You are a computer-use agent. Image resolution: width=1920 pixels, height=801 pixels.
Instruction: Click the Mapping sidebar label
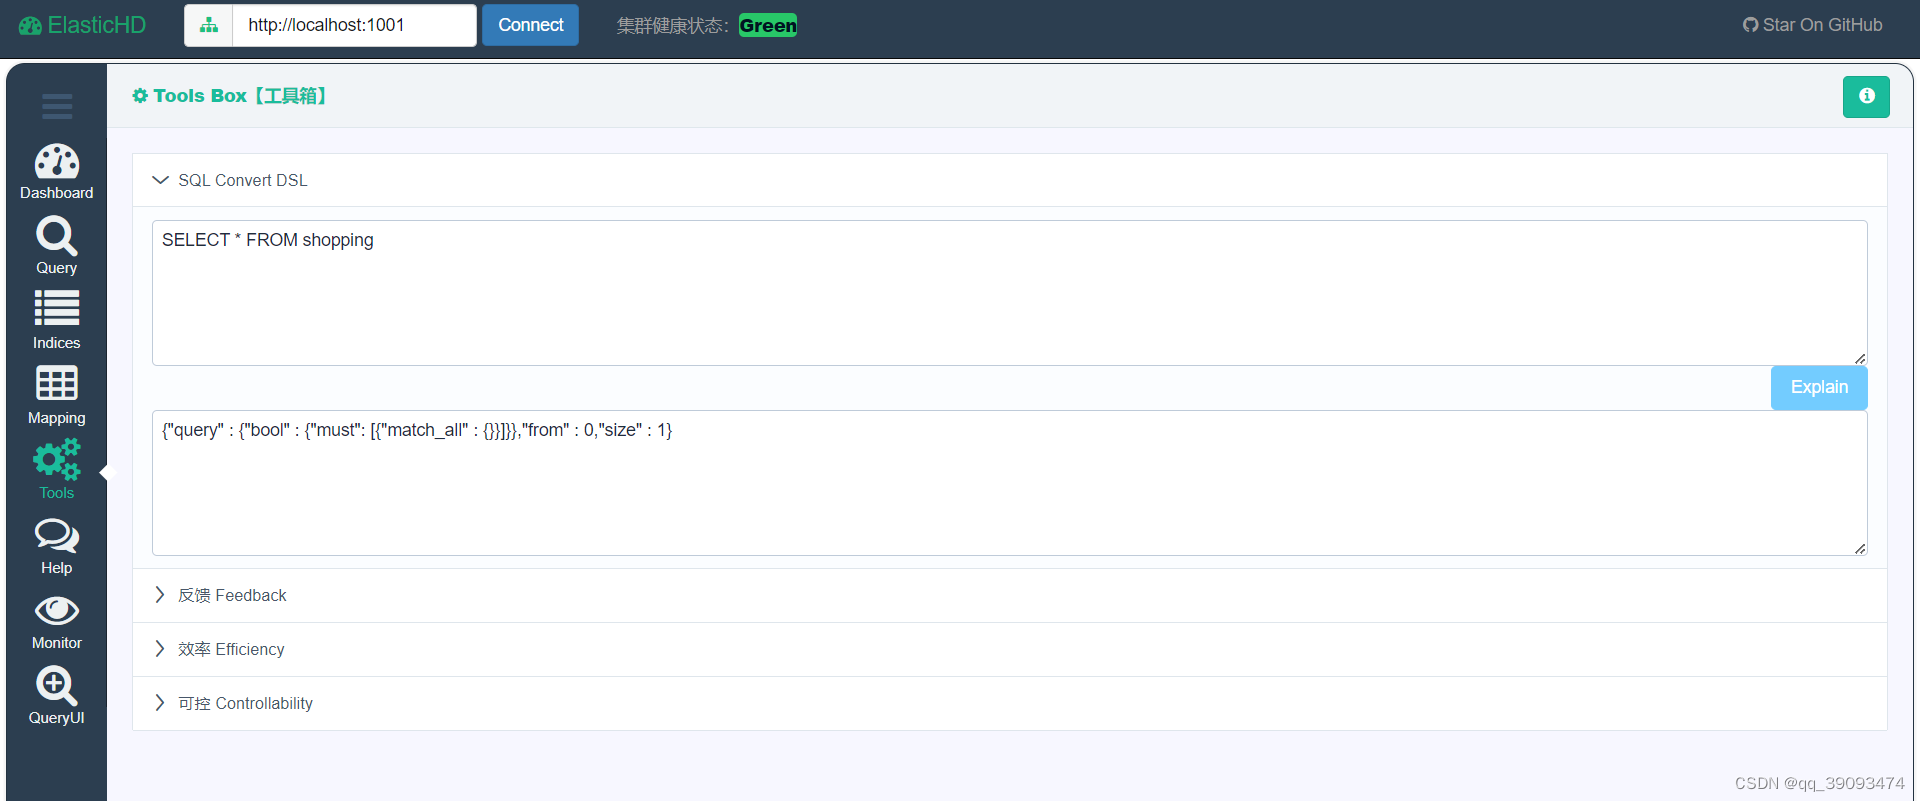[57, 418]
